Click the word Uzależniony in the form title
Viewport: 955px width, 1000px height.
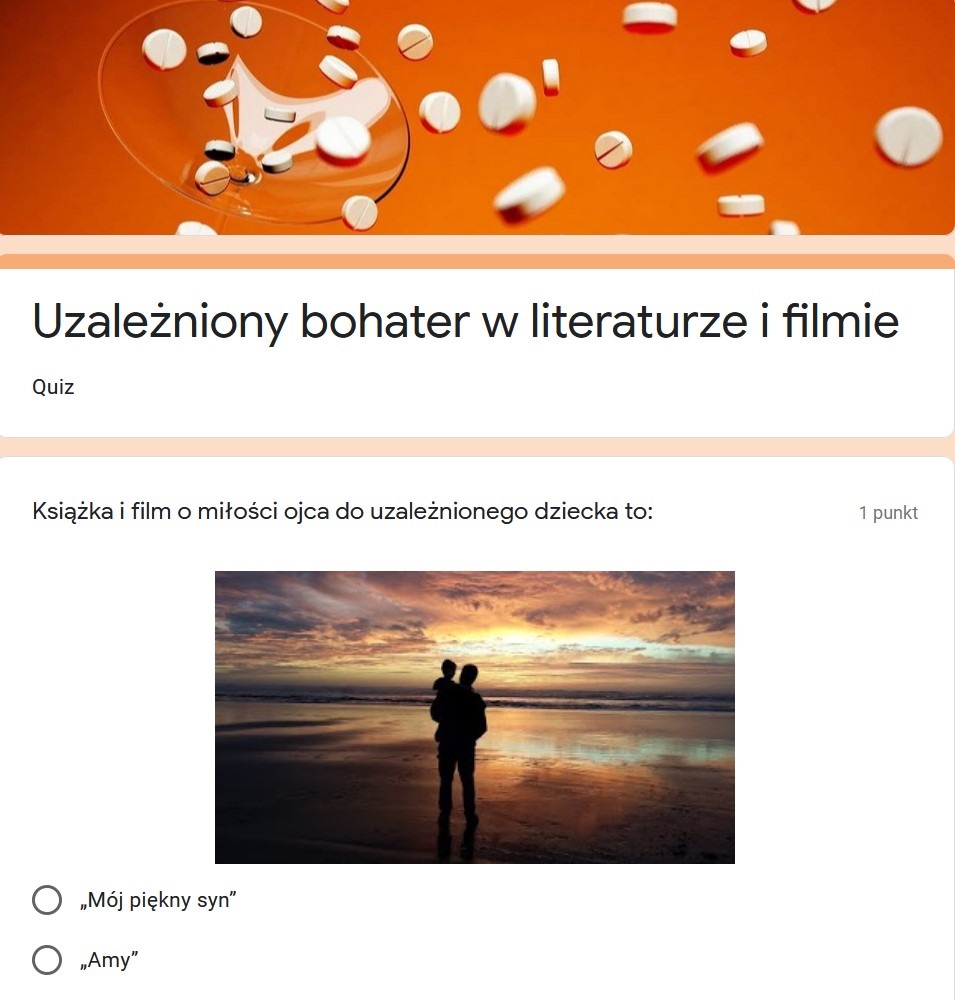(159, 321)
